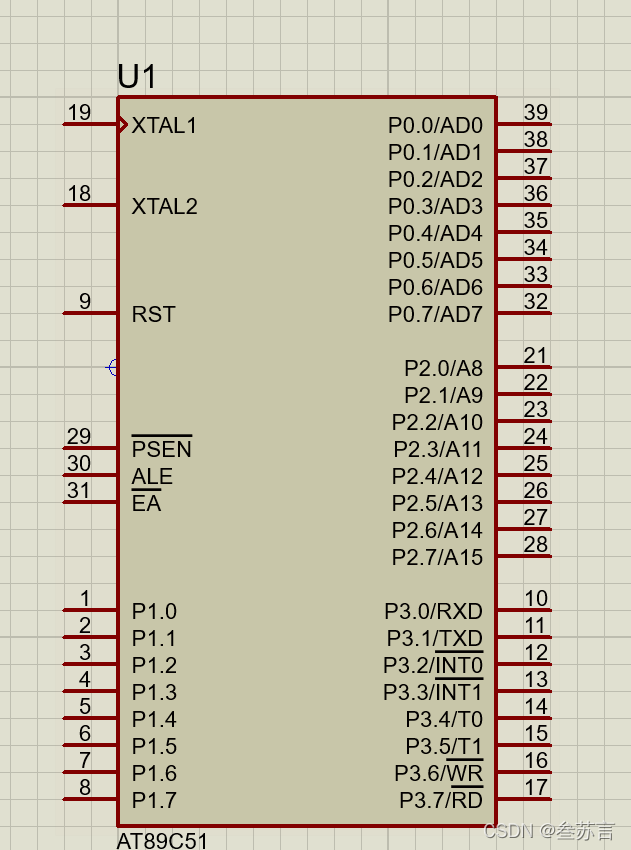
Task: Click the P2.0/A8 pin label
Action: 443,369
